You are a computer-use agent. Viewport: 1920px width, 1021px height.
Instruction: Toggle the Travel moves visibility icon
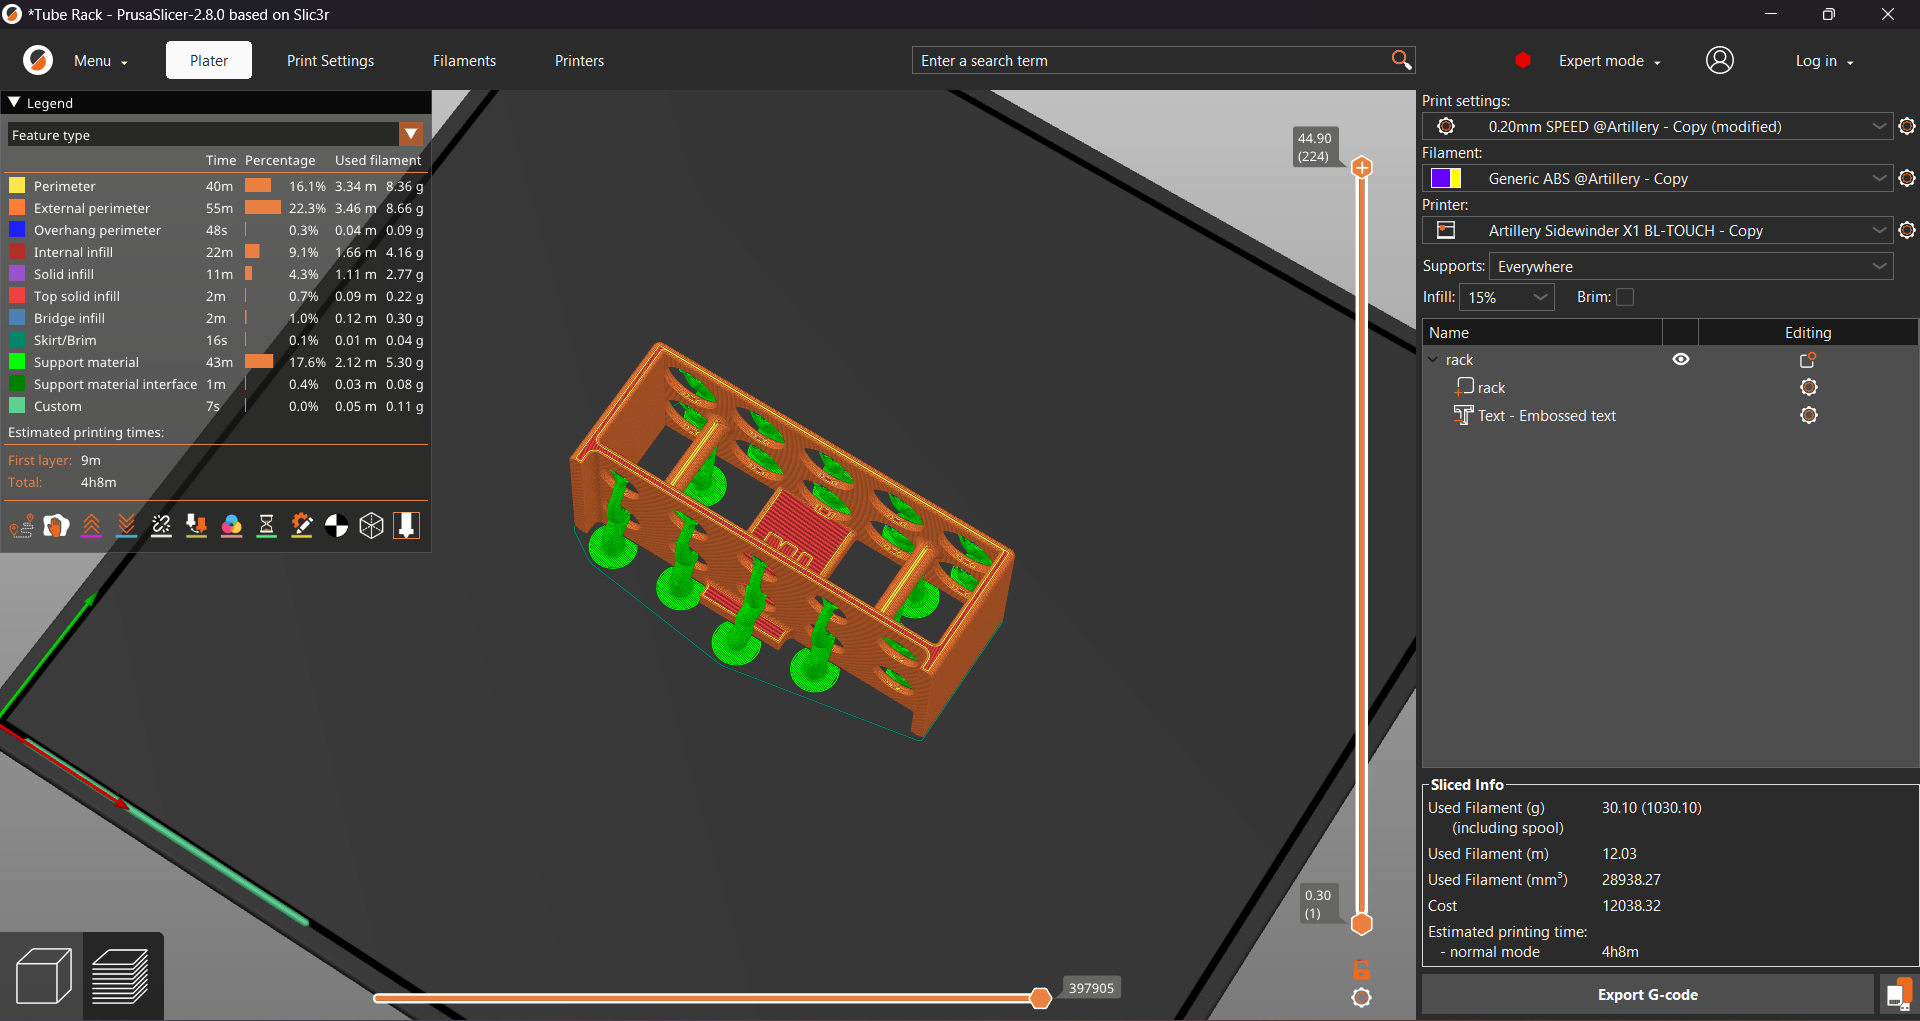(x=21, y=525)
